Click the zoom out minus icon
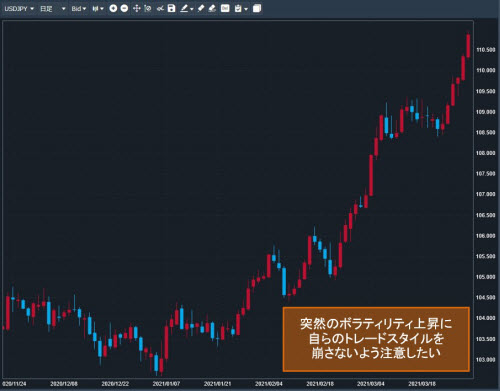Screen dimensions: 500x391 click(x=124, y=8)
